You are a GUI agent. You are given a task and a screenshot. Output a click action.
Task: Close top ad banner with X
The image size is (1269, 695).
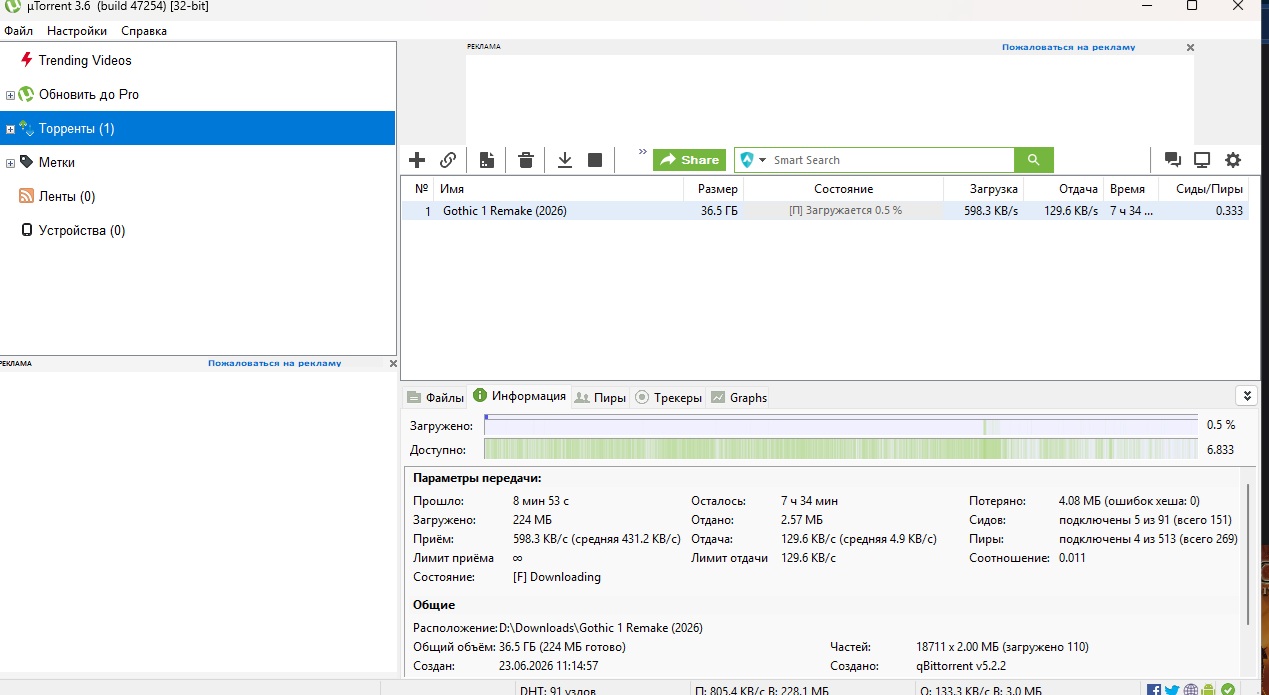[x=1190, y=47]
